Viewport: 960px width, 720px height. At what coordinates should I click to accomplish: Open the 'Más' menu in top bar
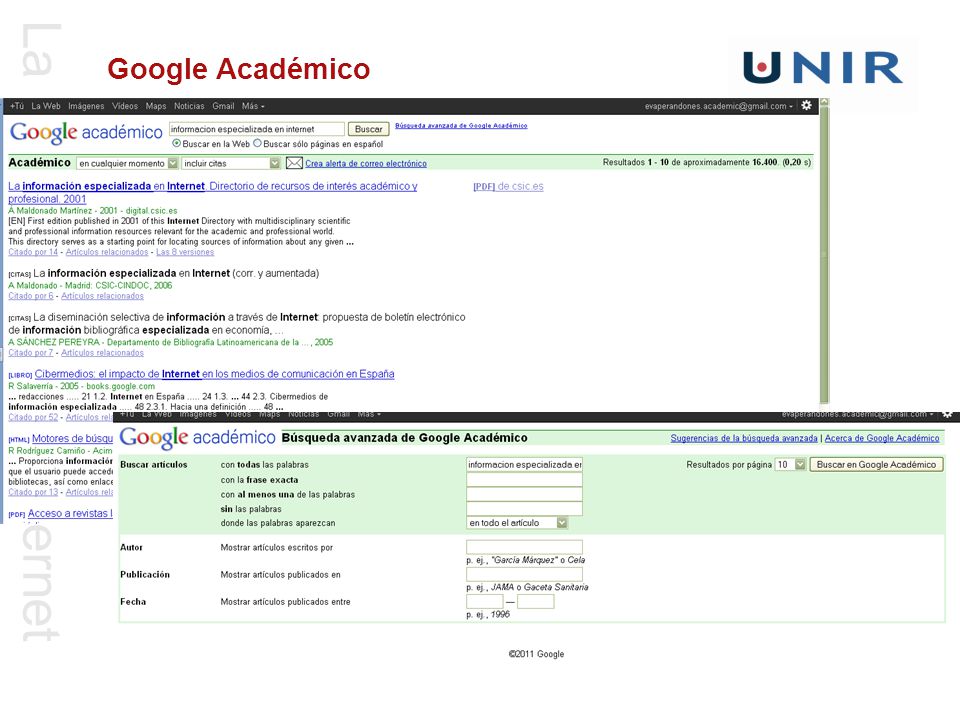[x=253, y=106]
